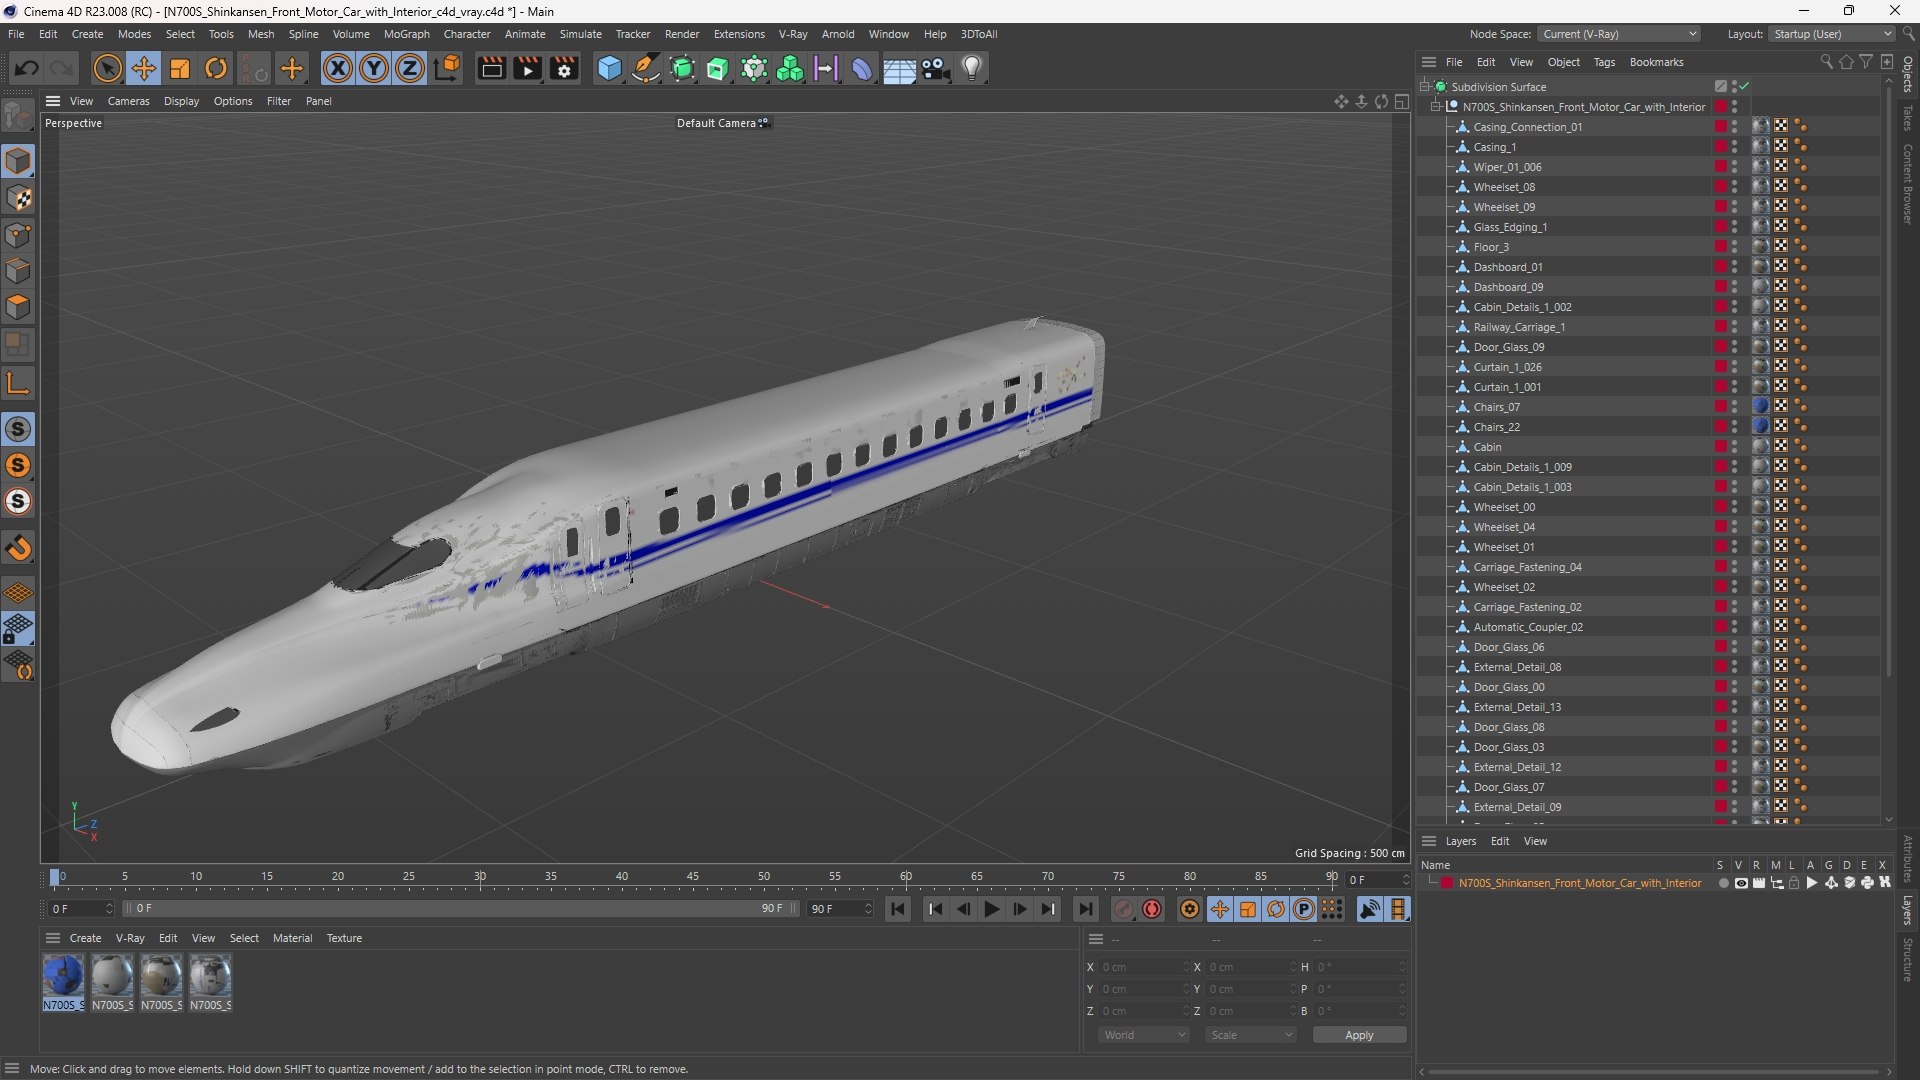Switch to Texture mode icon
Screen dimensions: 1920x1080
point(18,198)
